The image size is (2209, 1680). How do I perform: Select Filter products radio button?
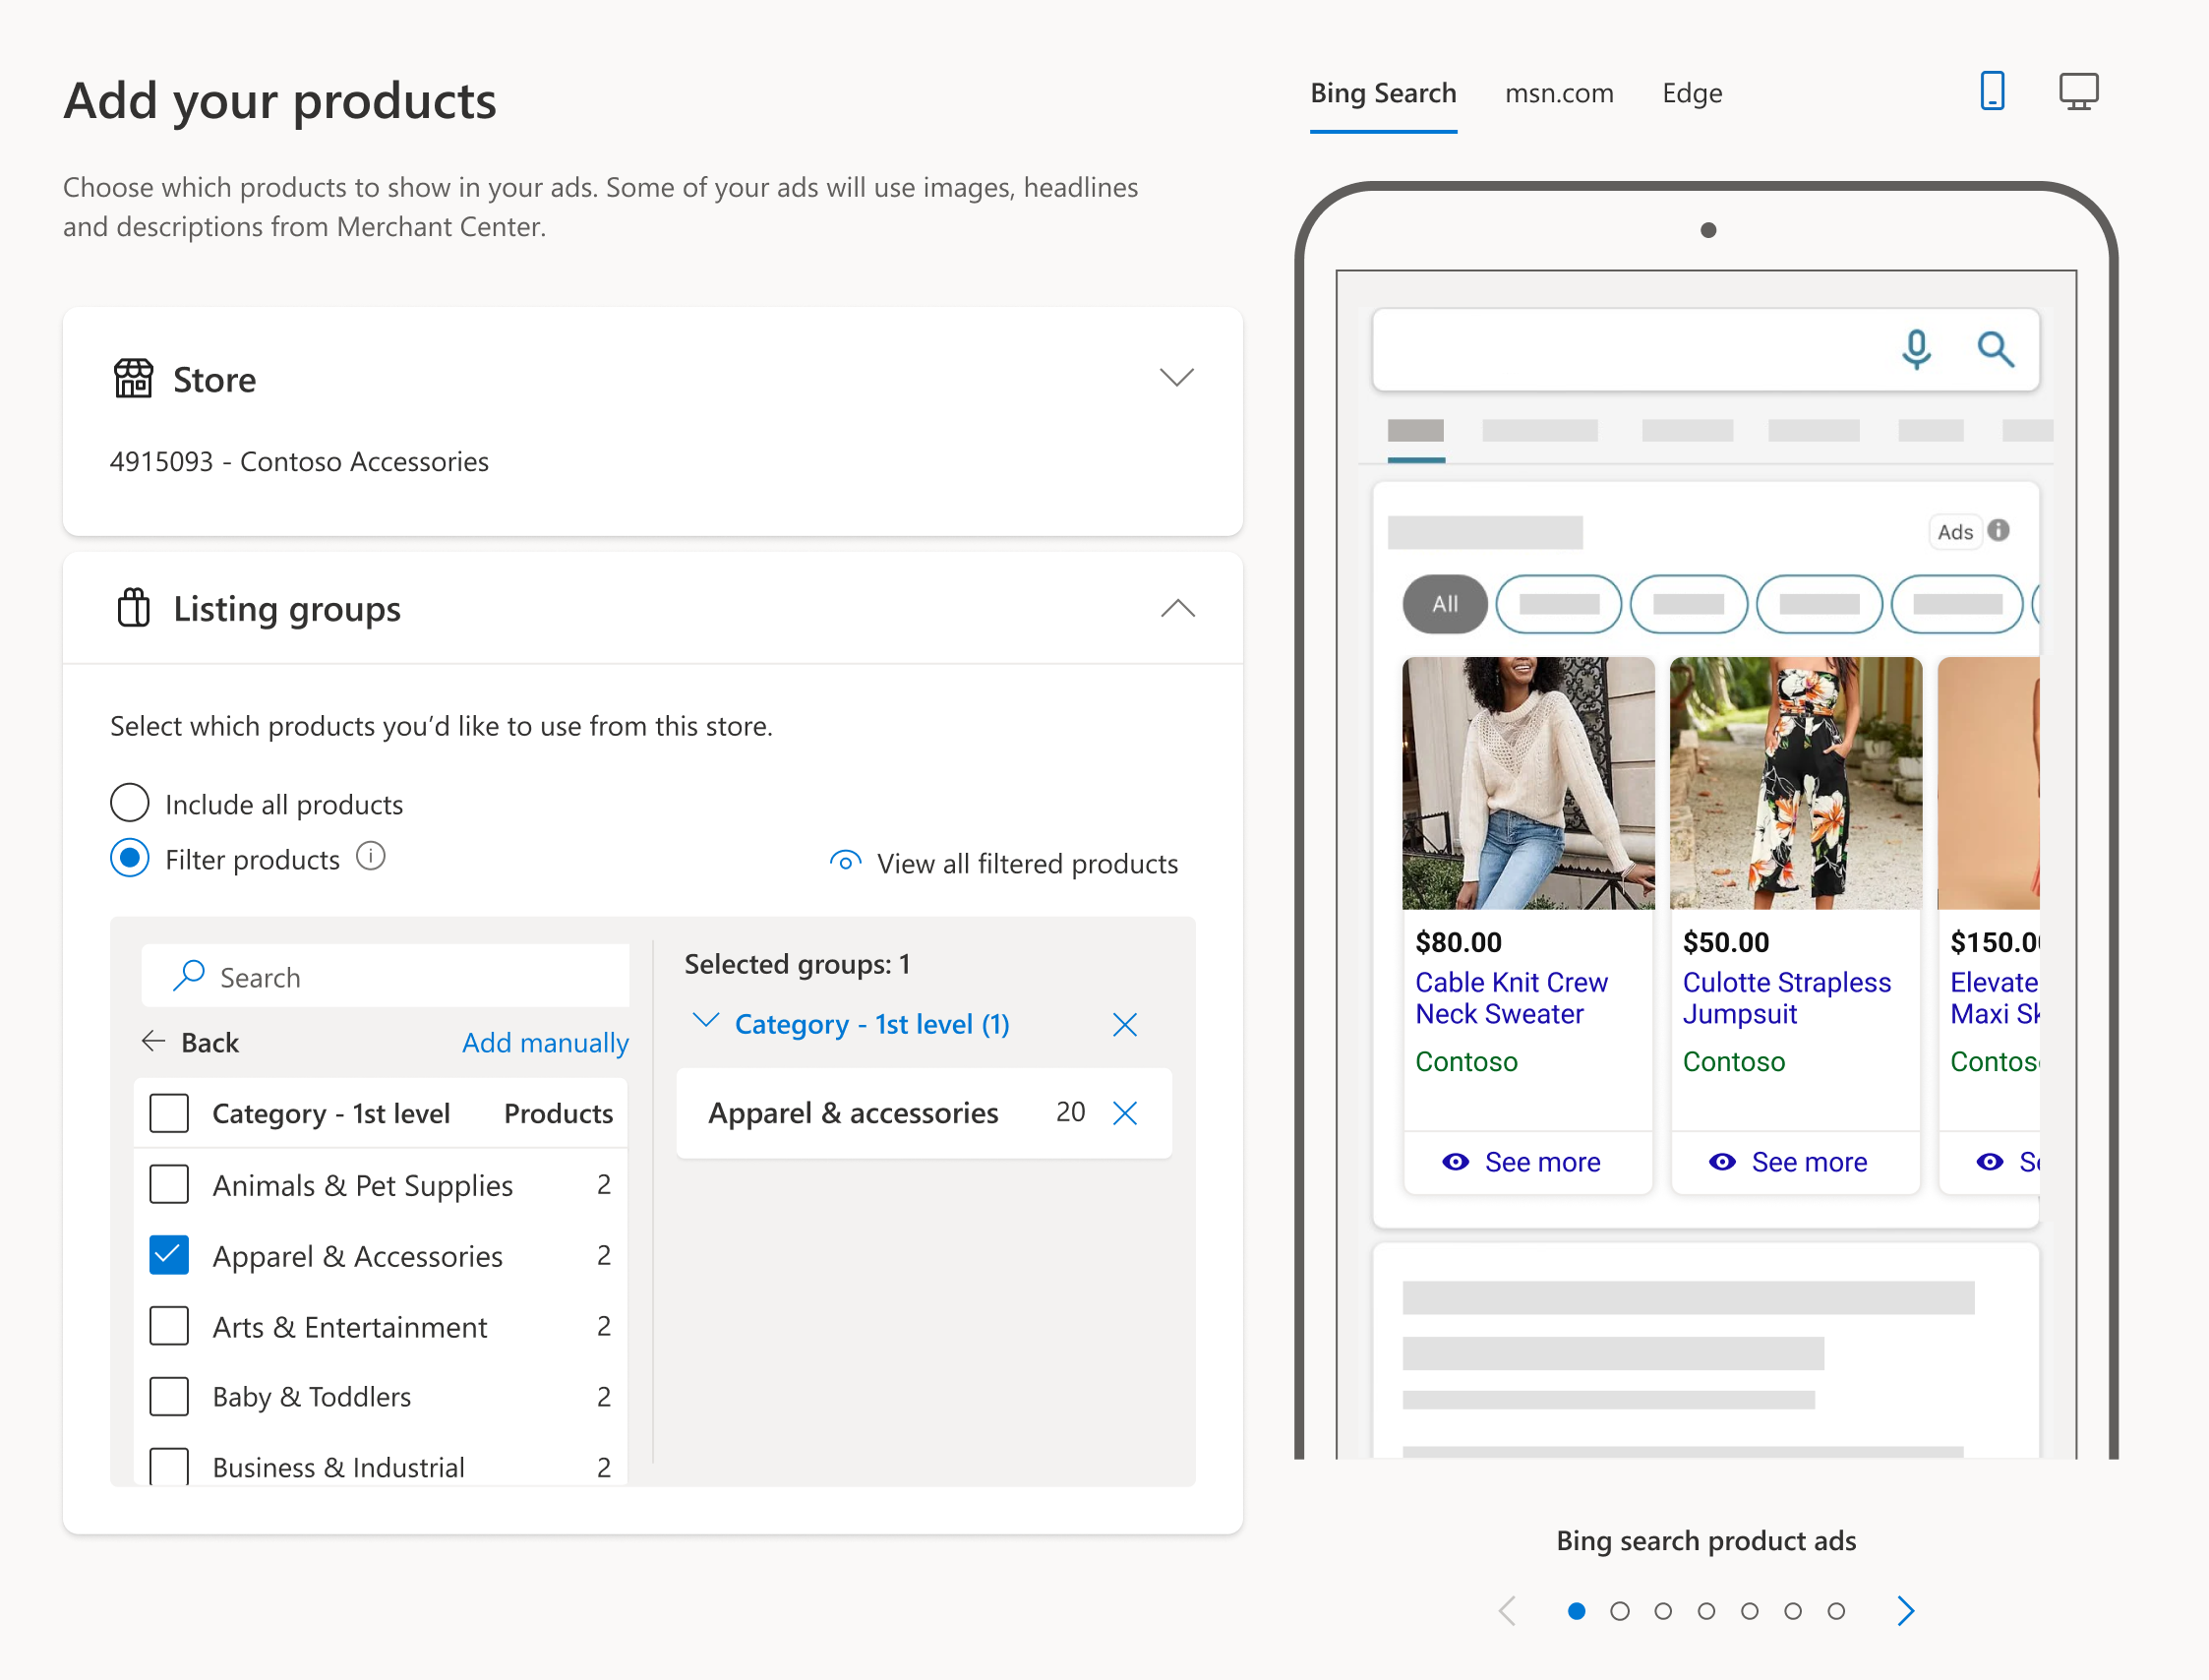coord(129,858)
